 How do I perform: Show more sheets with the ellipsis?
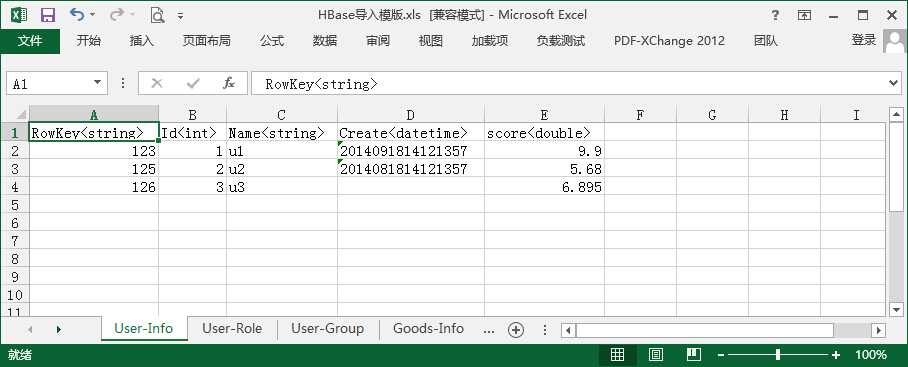(489, 331)
